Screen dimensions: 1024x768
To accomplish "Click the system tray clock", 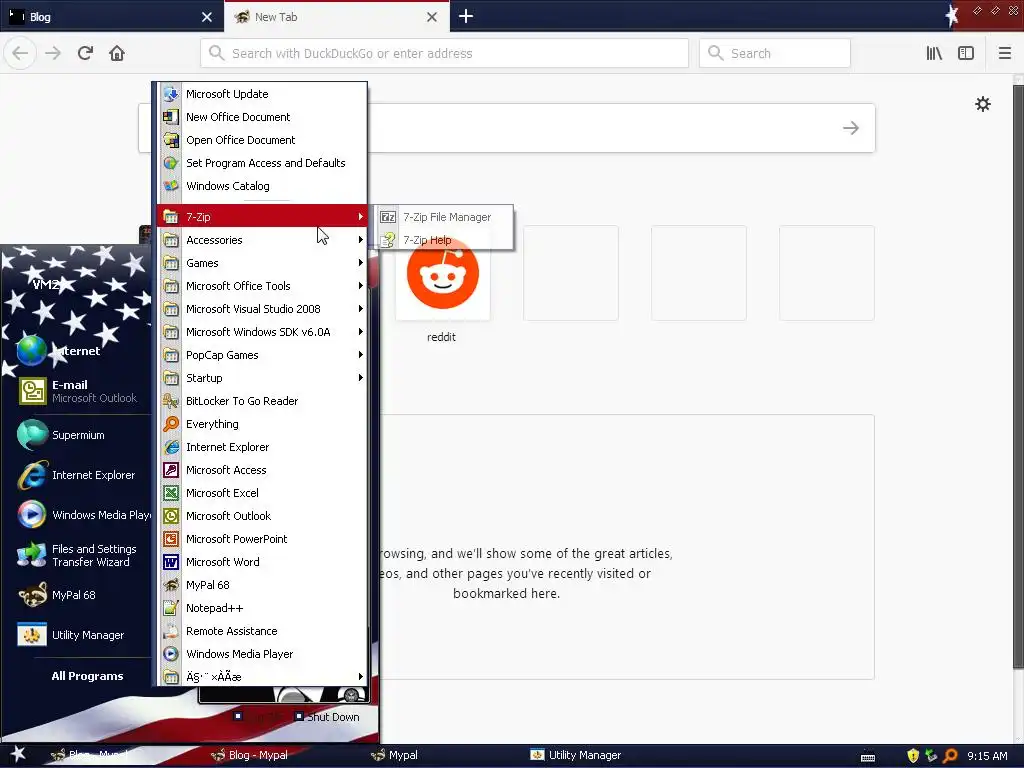I will tap(987, 756).
